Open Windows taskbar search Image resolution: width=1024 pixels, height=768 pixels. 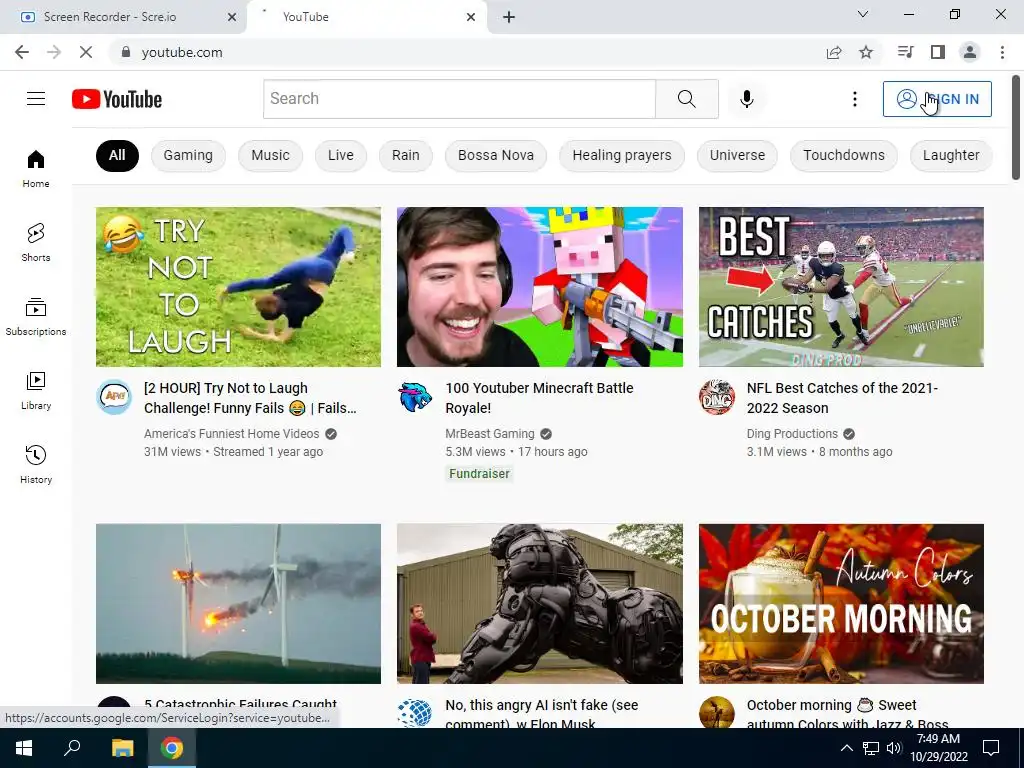pyautogui.click(x=72, y=748)
